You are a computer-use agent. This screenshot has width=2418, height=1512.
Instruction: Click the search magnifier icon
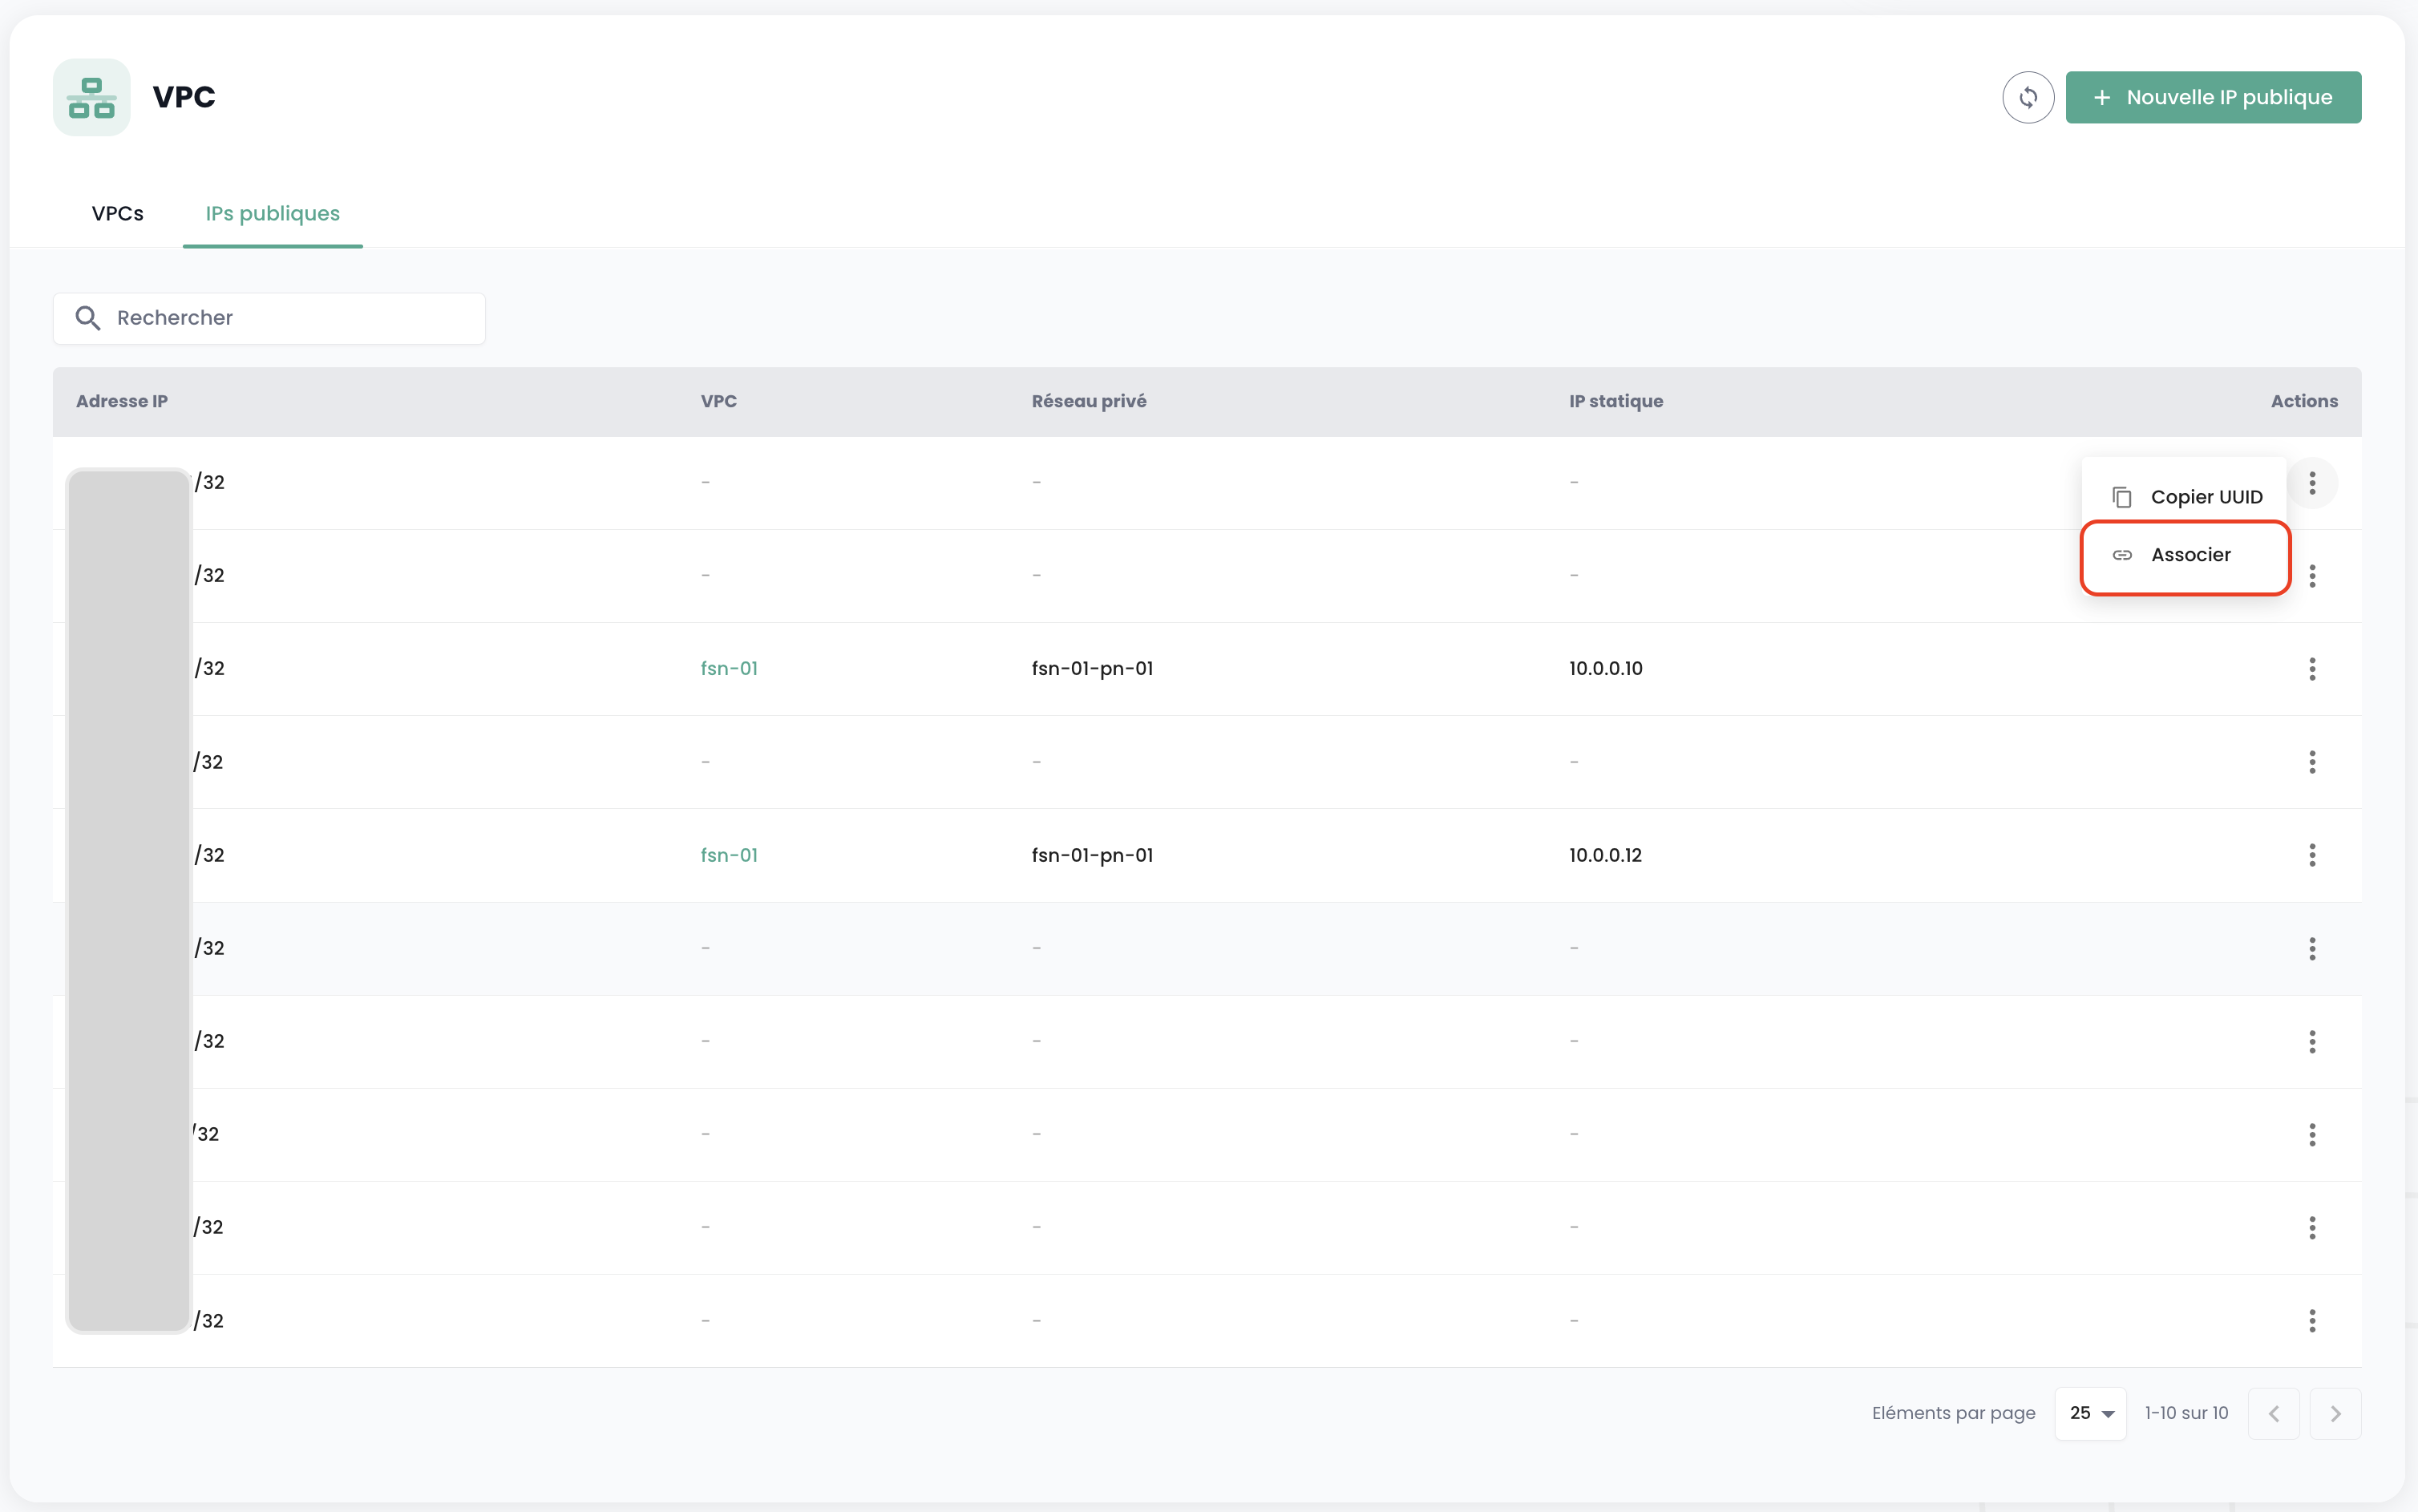88,318
